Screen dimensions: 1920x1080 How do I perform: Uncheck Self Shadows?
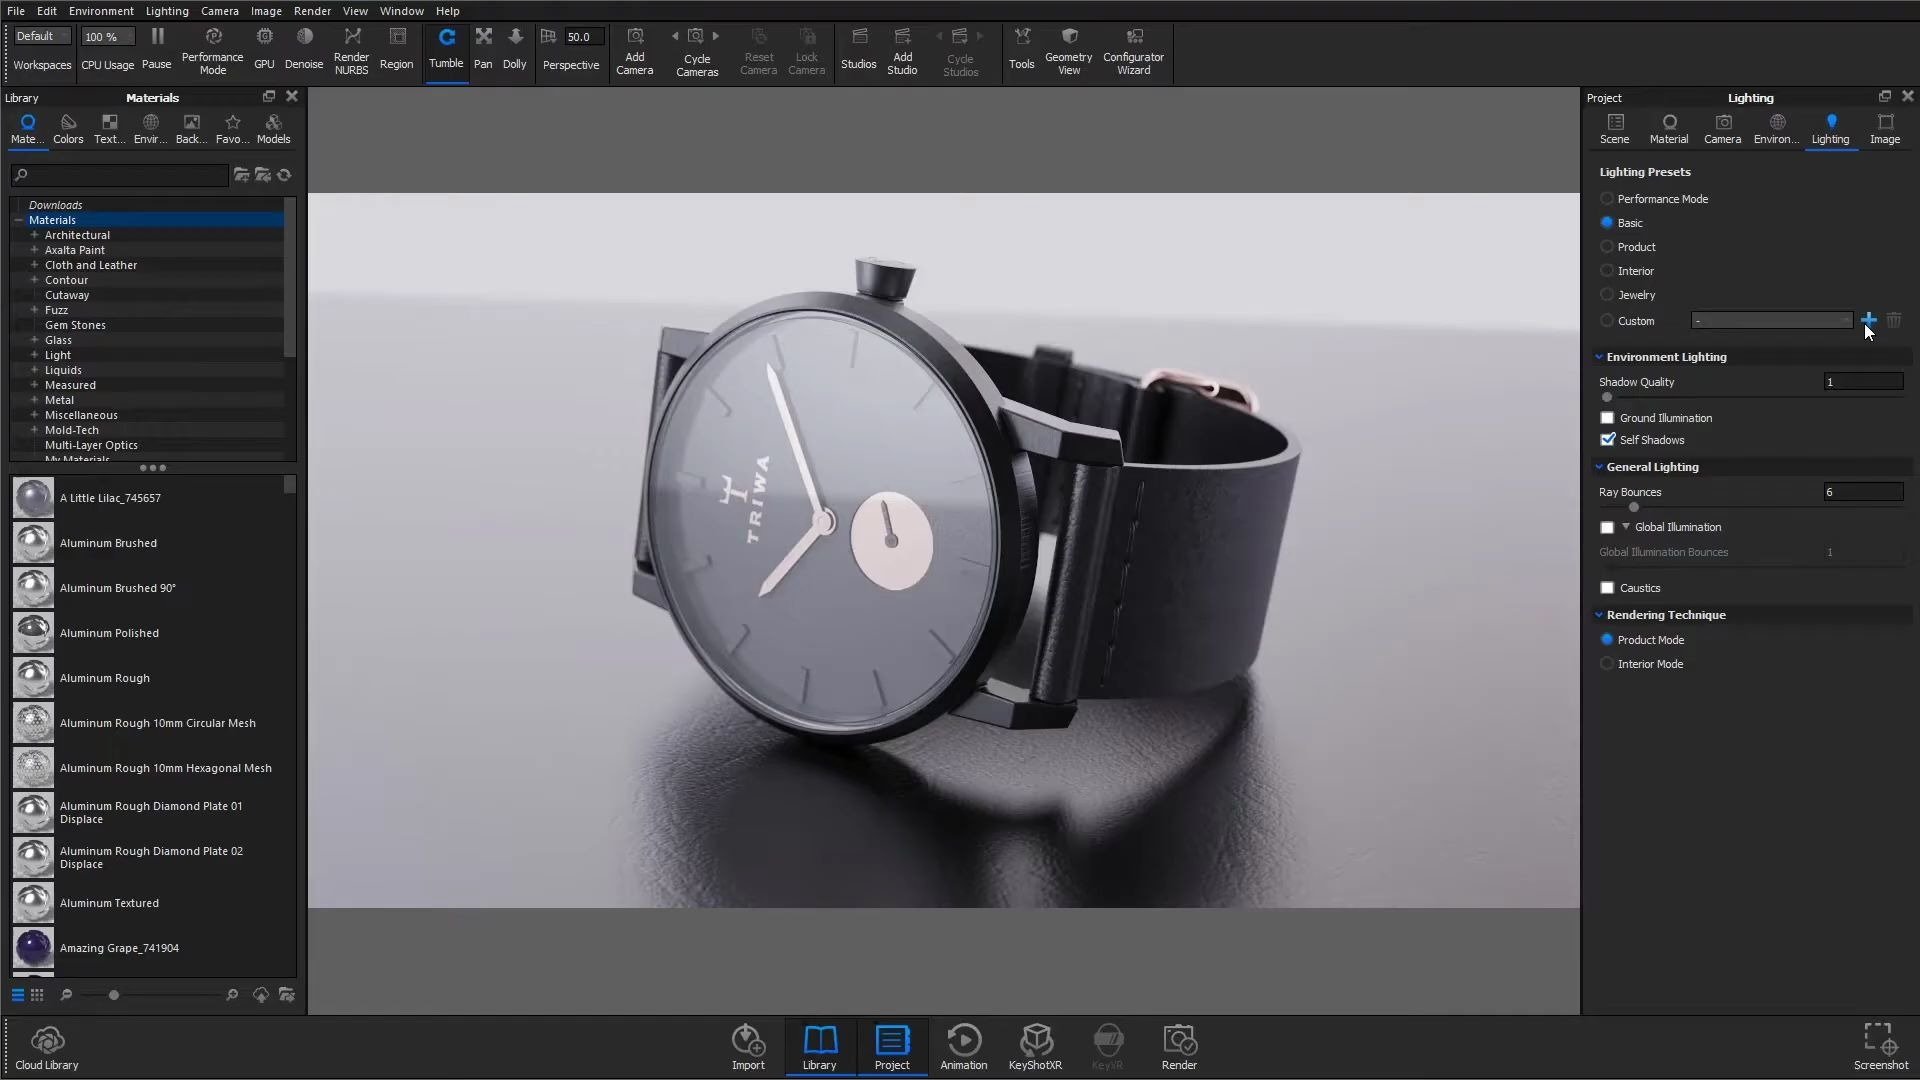[x=1607, y=439]
